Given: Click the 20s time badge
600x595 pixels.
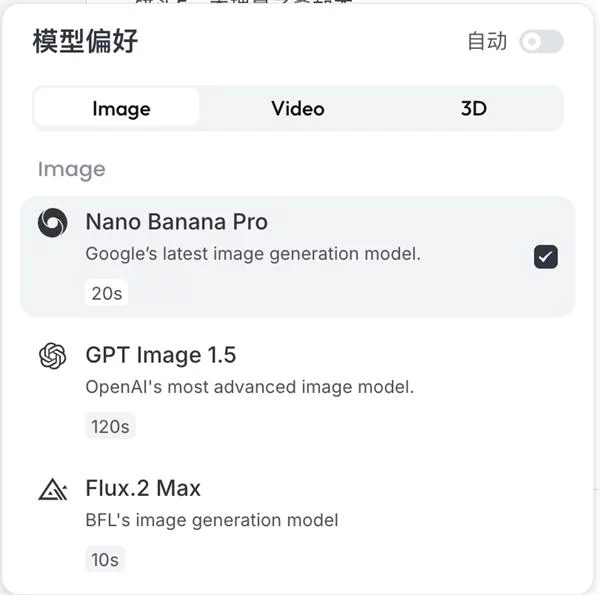Looking at the screenshot, I should click(x=106, y=294).
